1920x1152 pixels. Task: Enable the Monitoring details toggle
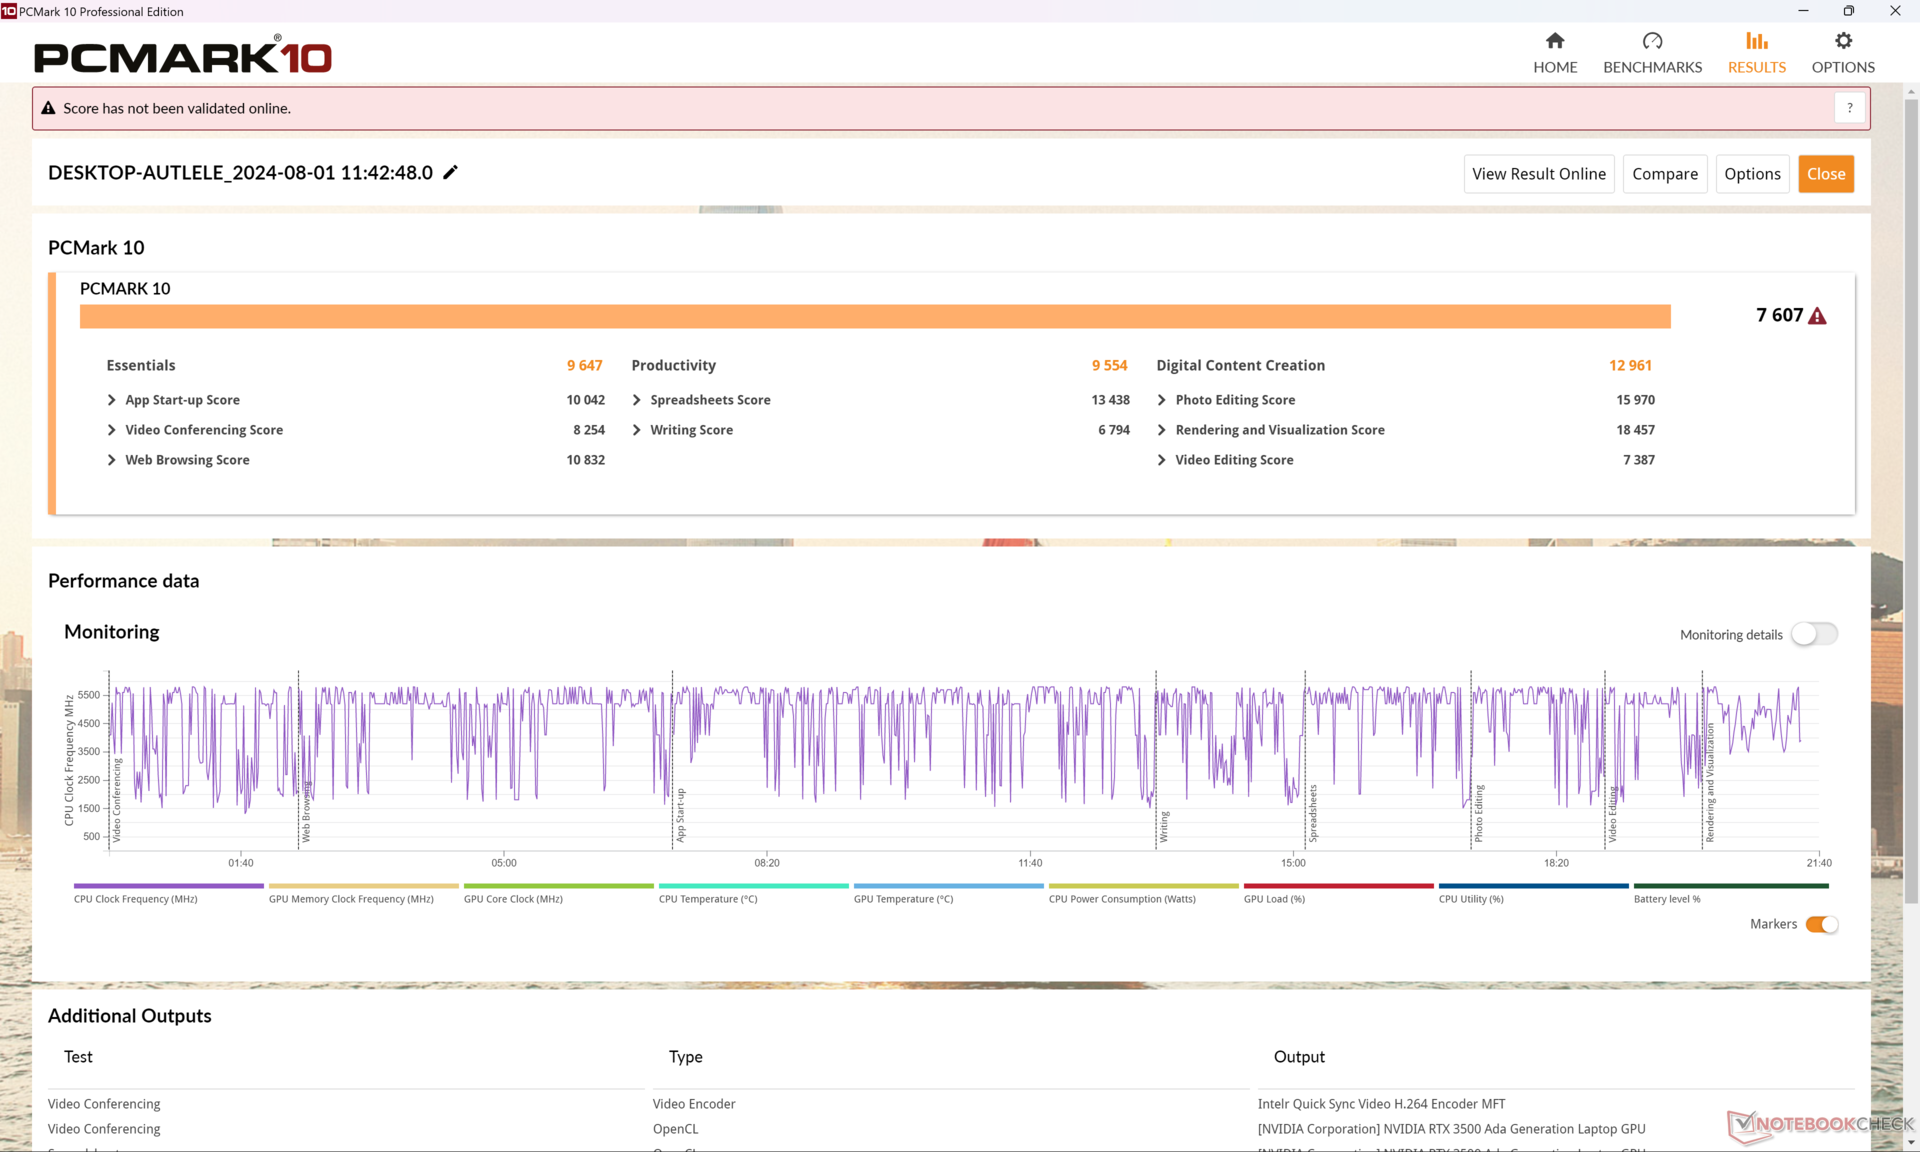point(1813,634)
